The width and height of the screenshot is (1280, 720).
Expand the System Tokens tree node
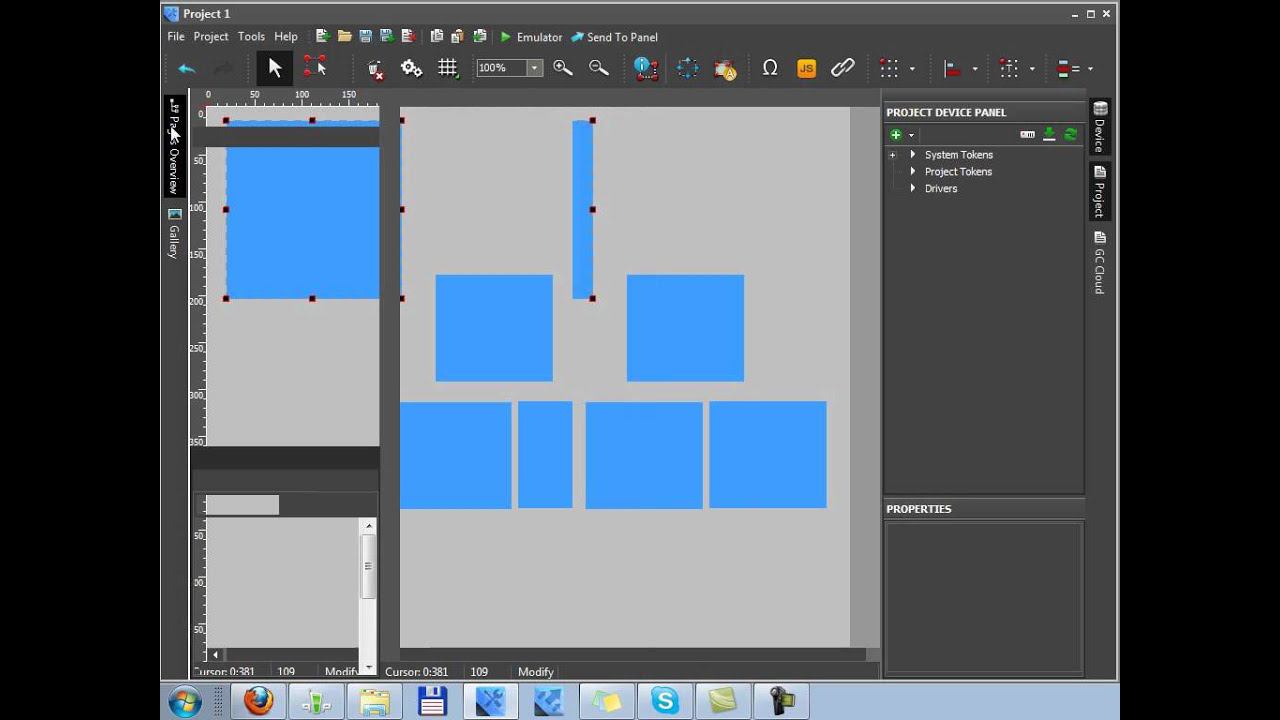pyautogui.click(x=912, y=155)
